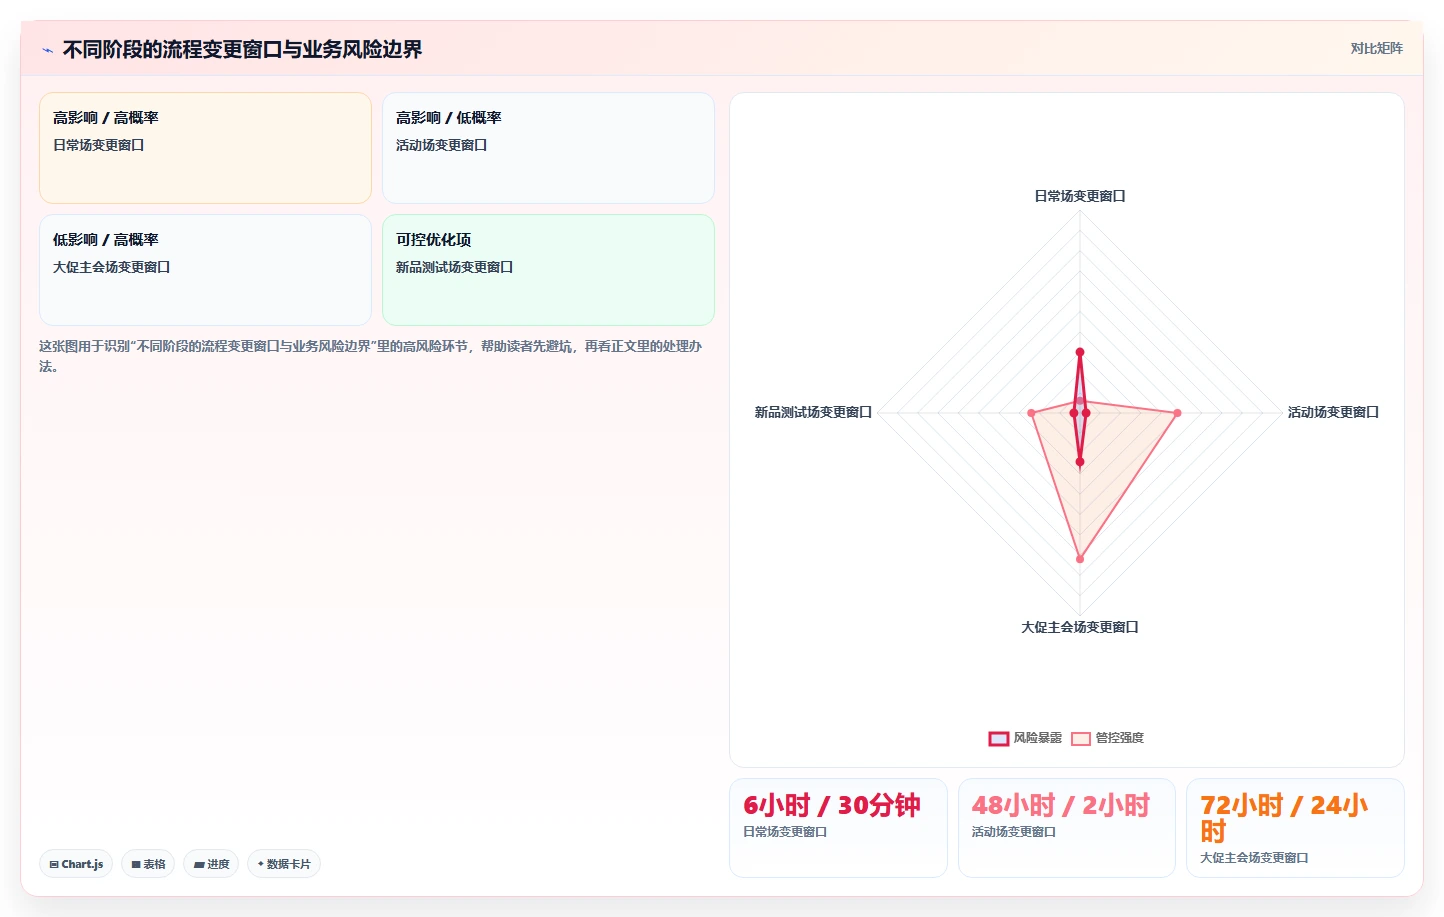Screen dimensions: 1444x917
Task: Click the 风险暴露 data point toward 大促主会场变更窗口
Action: click(1080, 462)
